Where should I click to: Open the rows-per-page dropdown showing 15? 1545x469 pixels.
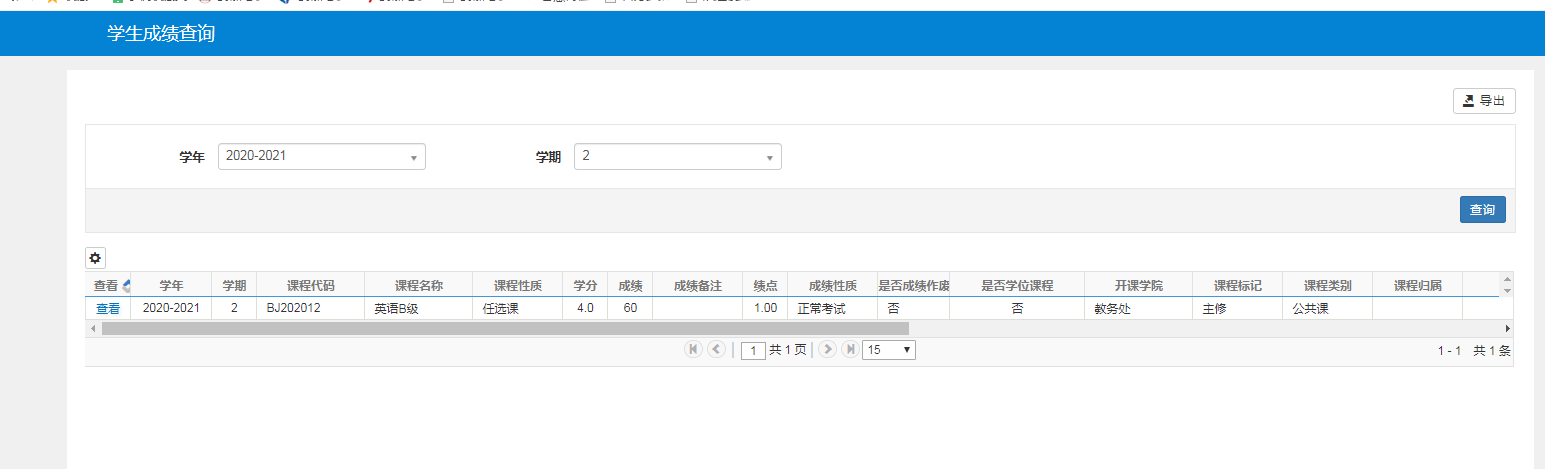point(888,350)
